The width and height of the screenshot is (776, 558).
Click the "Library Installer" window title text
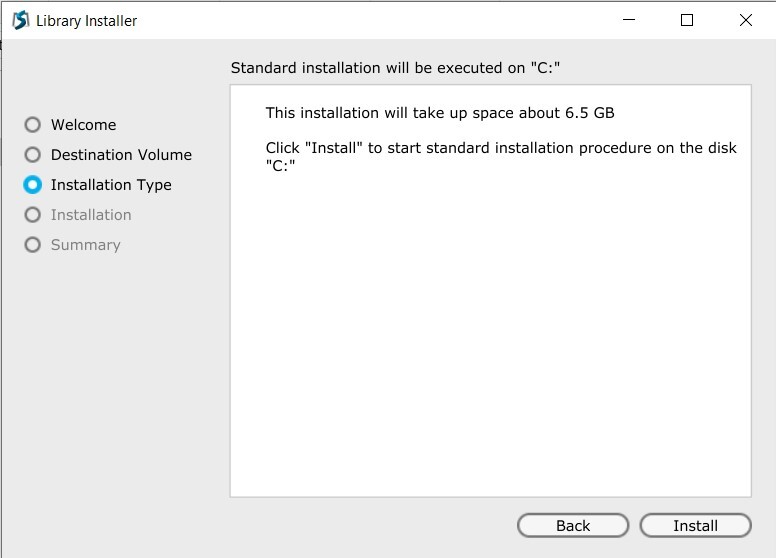coord(86,21)
